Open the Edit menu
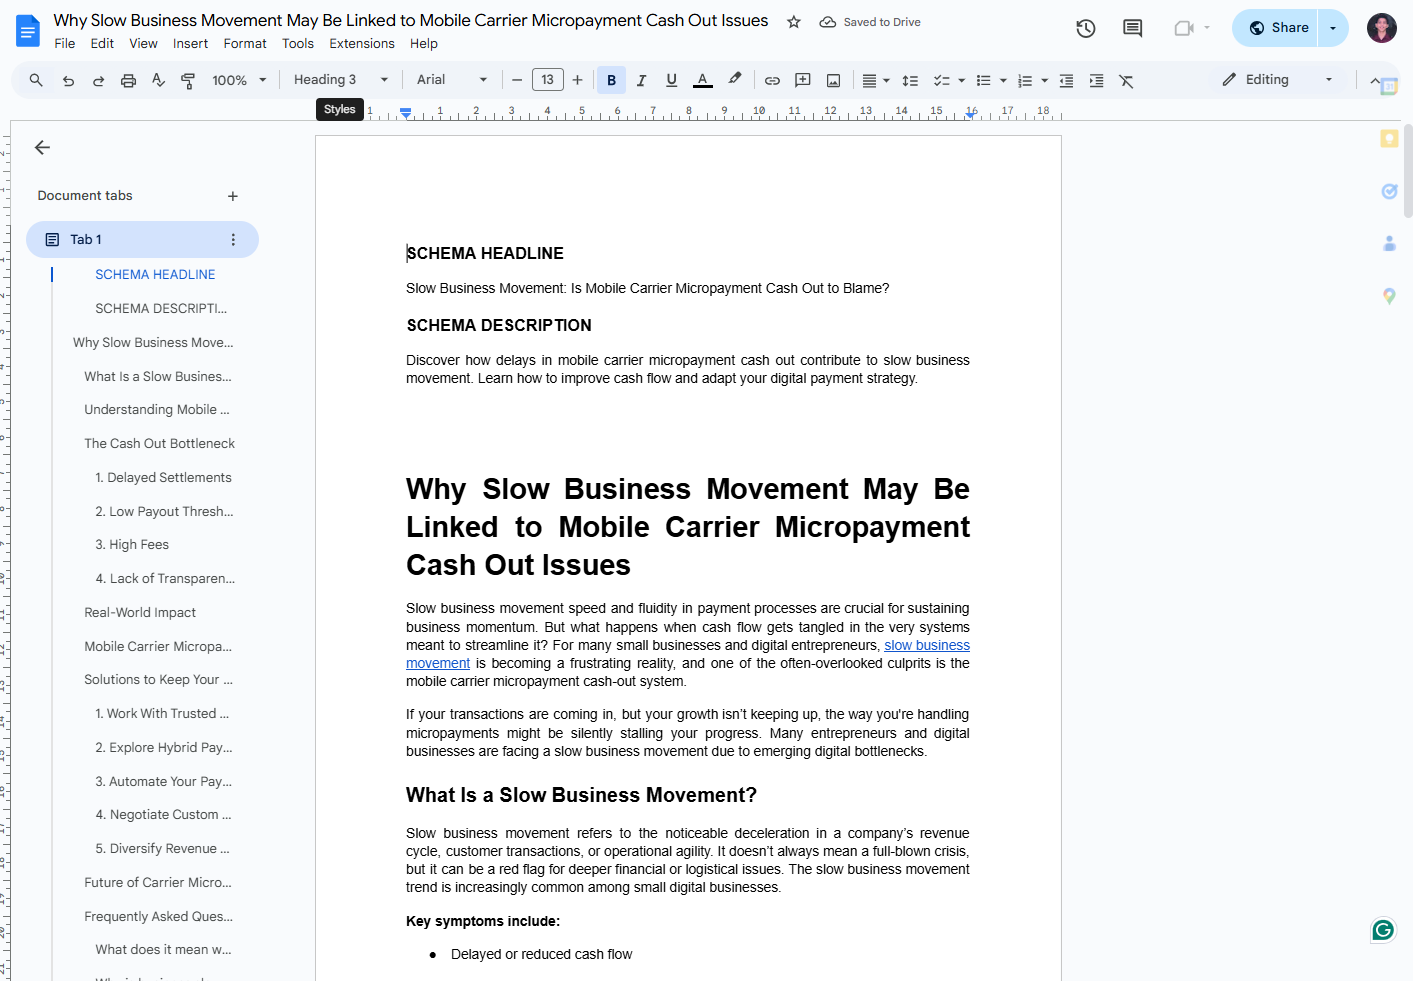 tap(102, 44)
